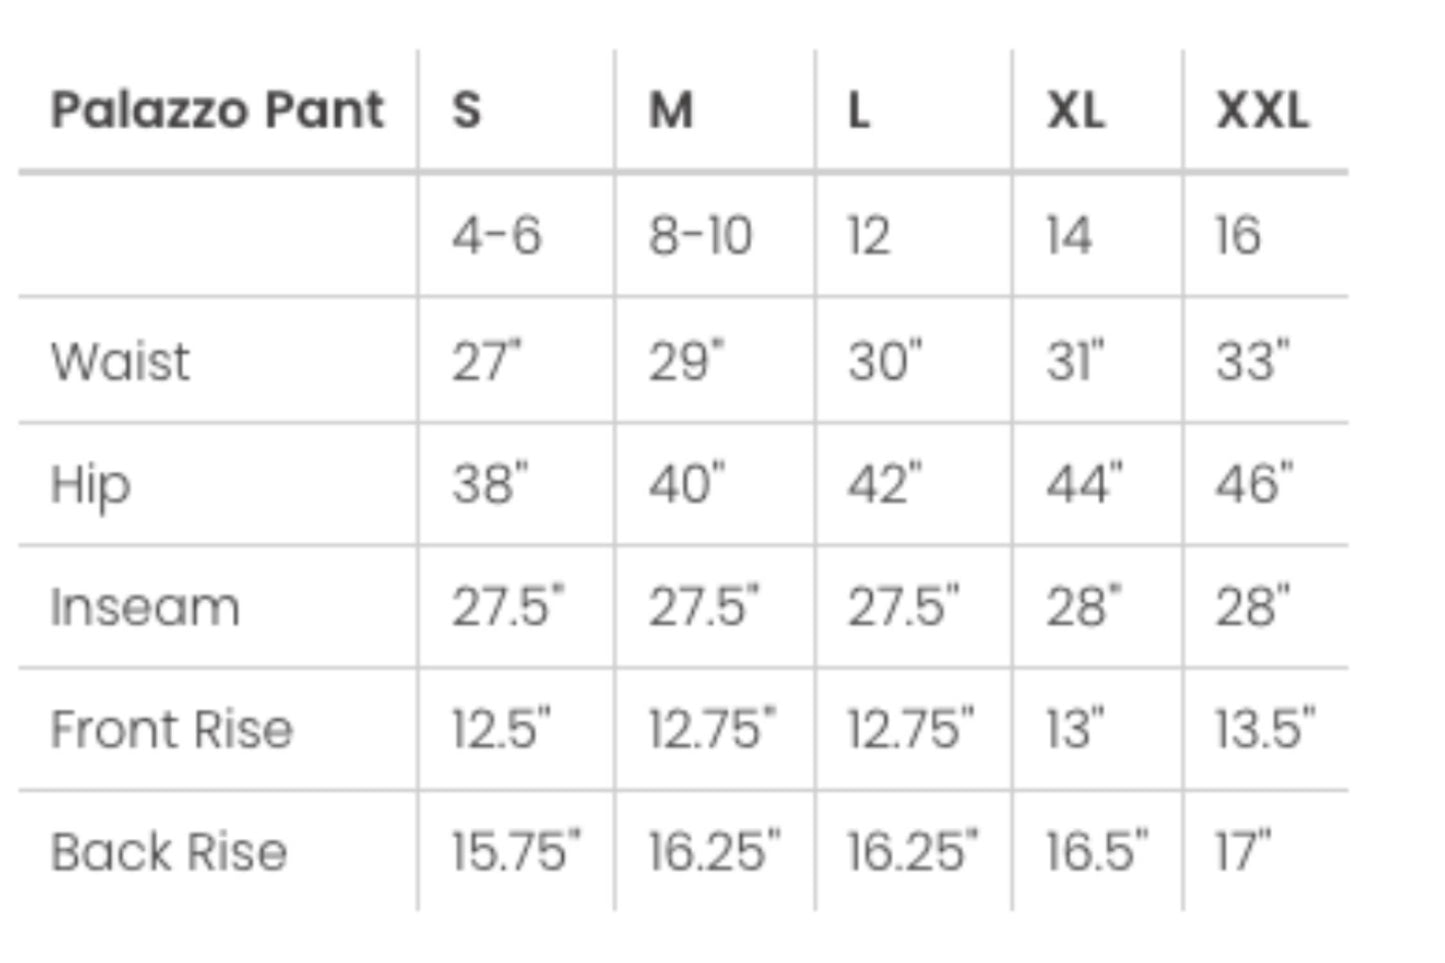Click the XL size column header

pyautogui.click(x=1075, y=110)
